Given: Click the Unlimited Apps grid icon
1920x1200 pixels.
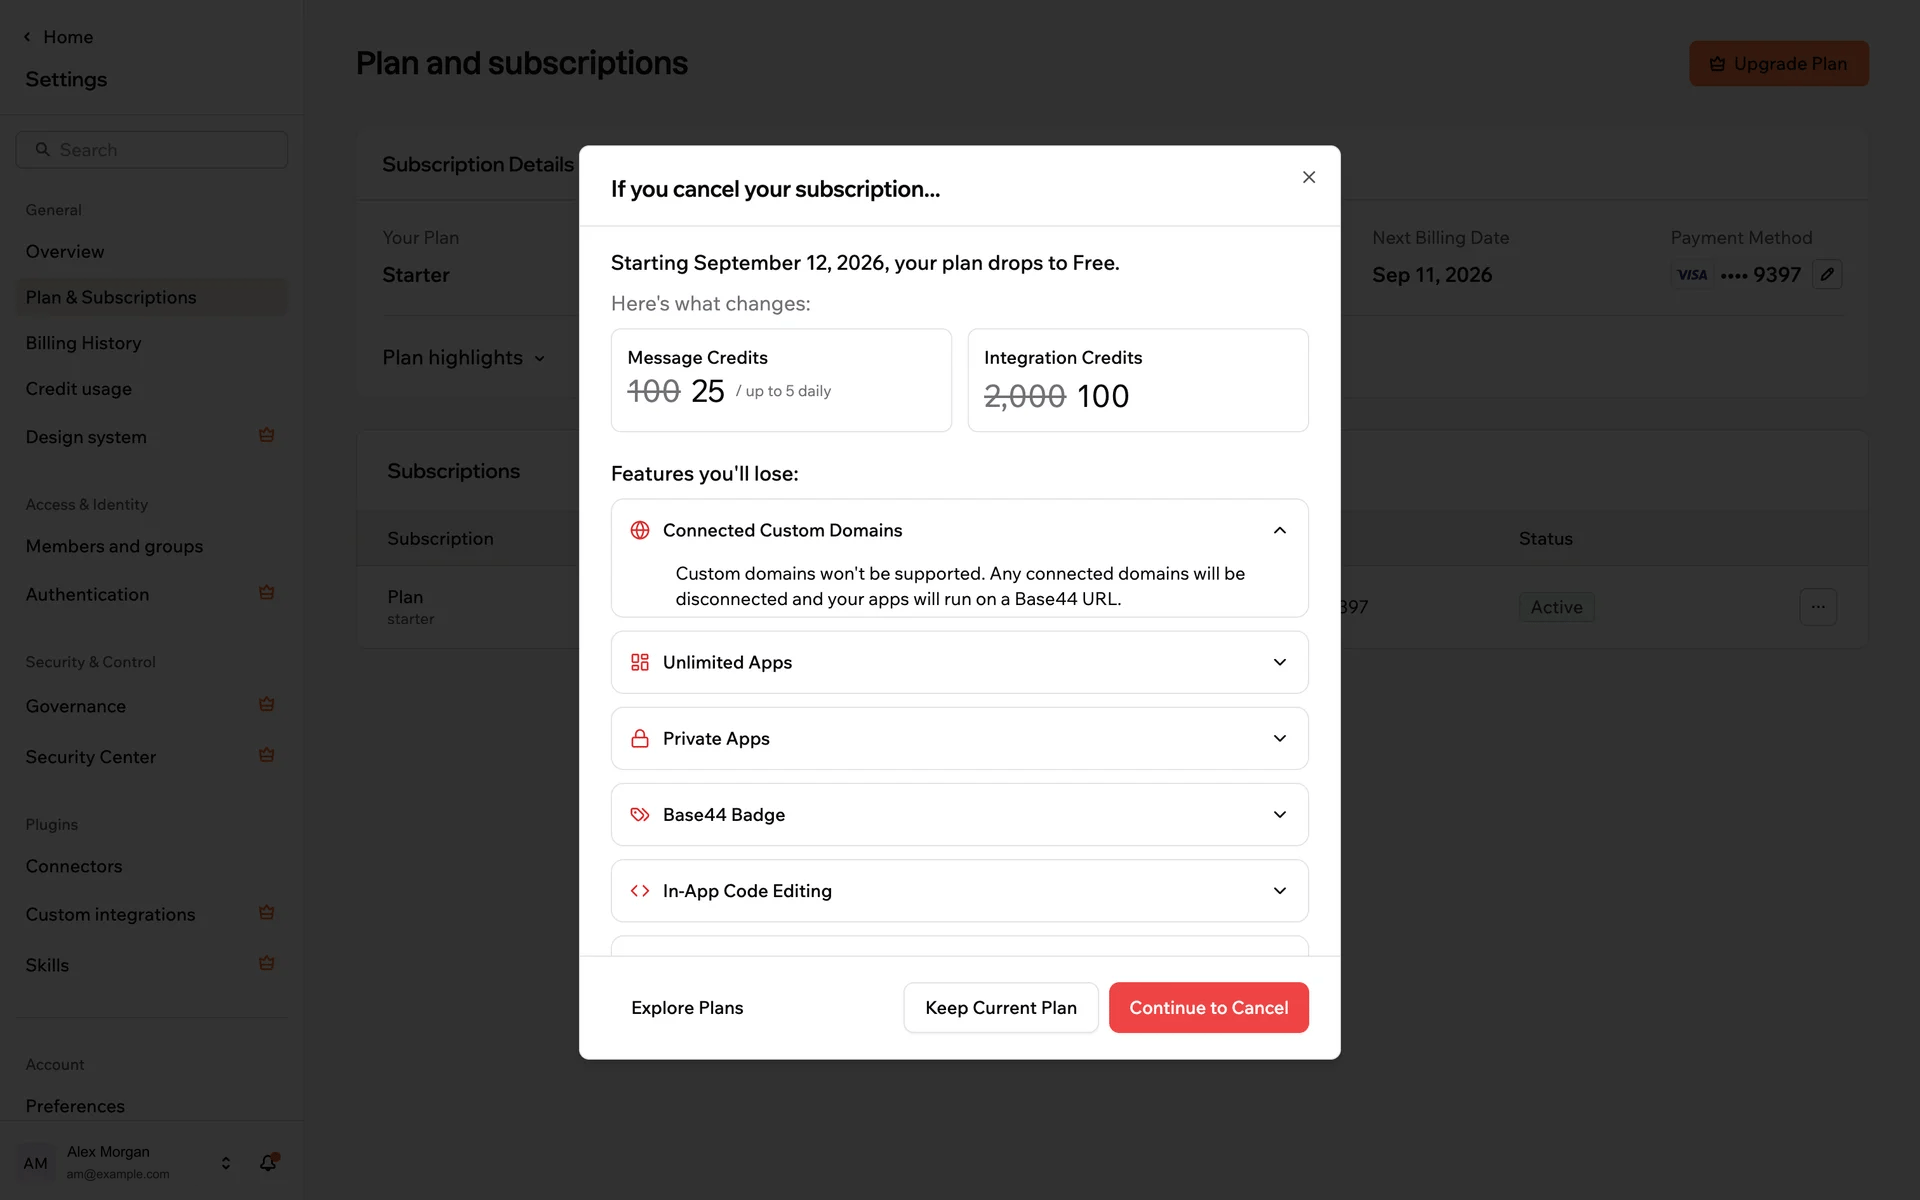Looking at the screenshot, I should (640, 662).
